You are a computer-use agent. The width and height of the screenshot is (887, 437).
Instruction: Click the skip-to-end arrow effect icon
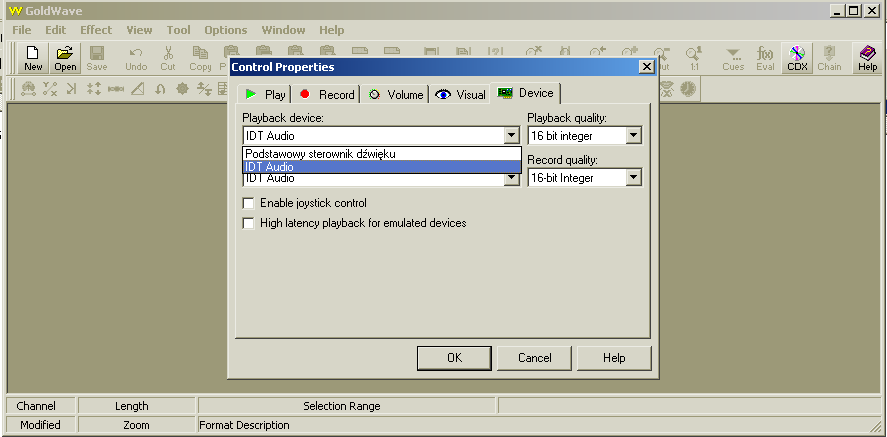[72, 89]
